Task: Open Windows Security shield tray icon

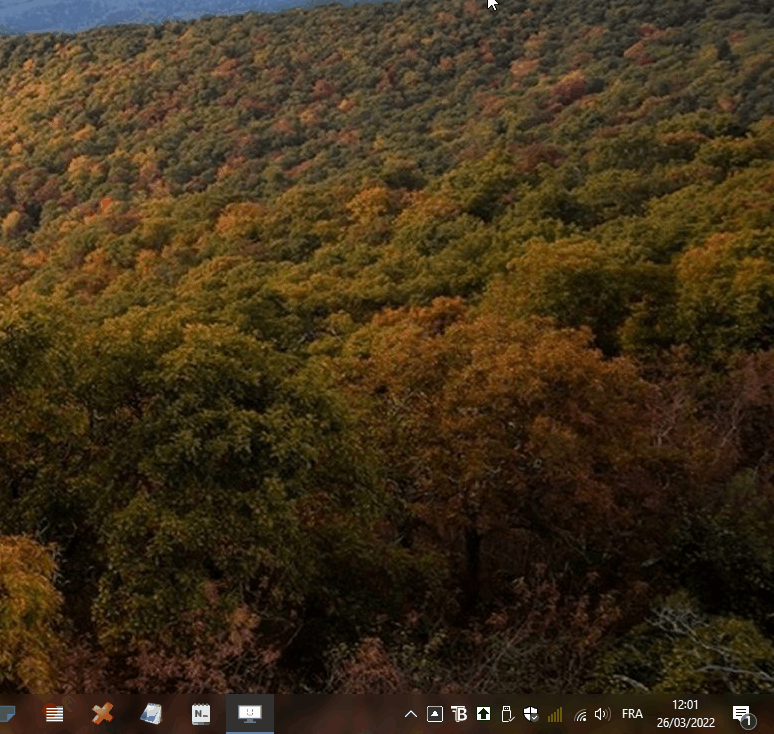Action: (x=531, y=714)
